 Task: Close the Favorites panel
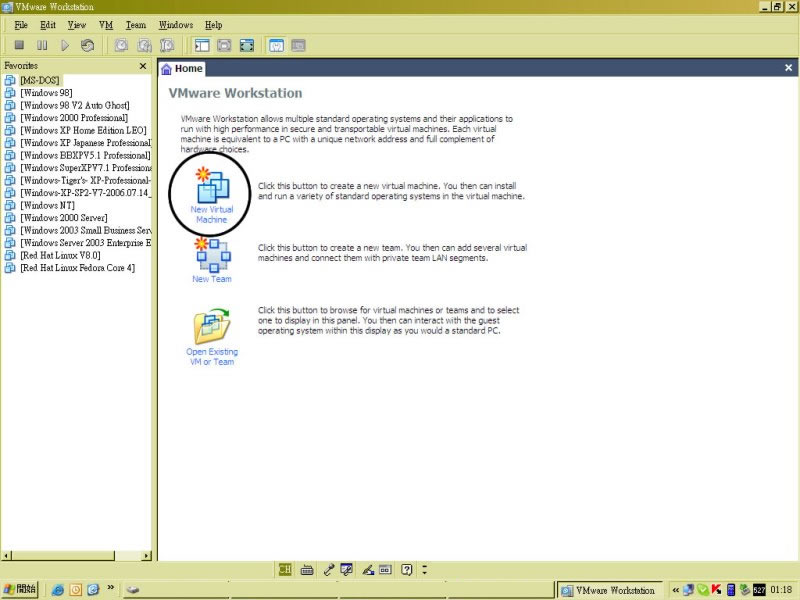[143, 66]
